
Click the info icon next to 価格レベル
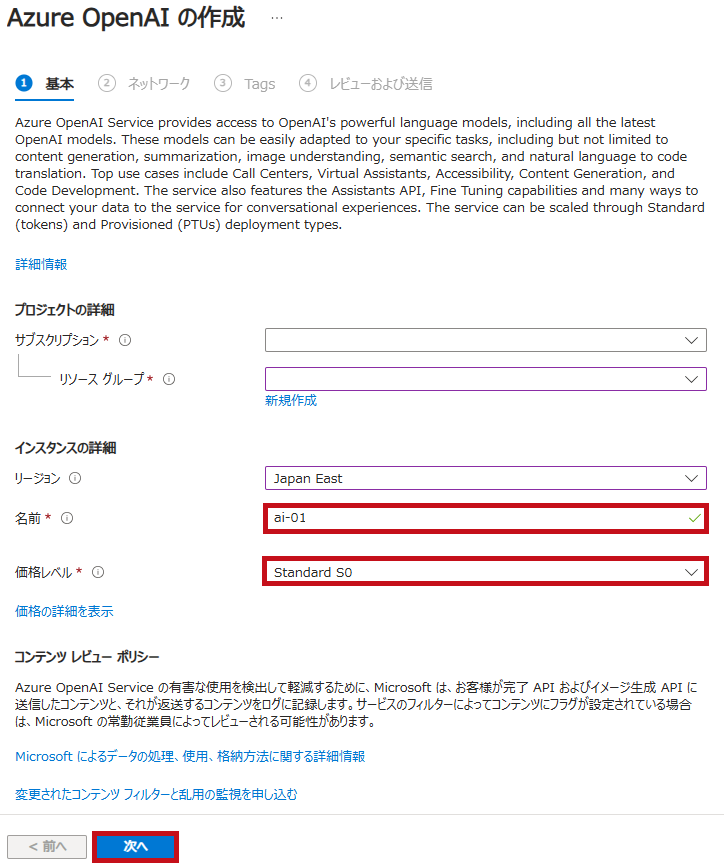pos(98,572)
